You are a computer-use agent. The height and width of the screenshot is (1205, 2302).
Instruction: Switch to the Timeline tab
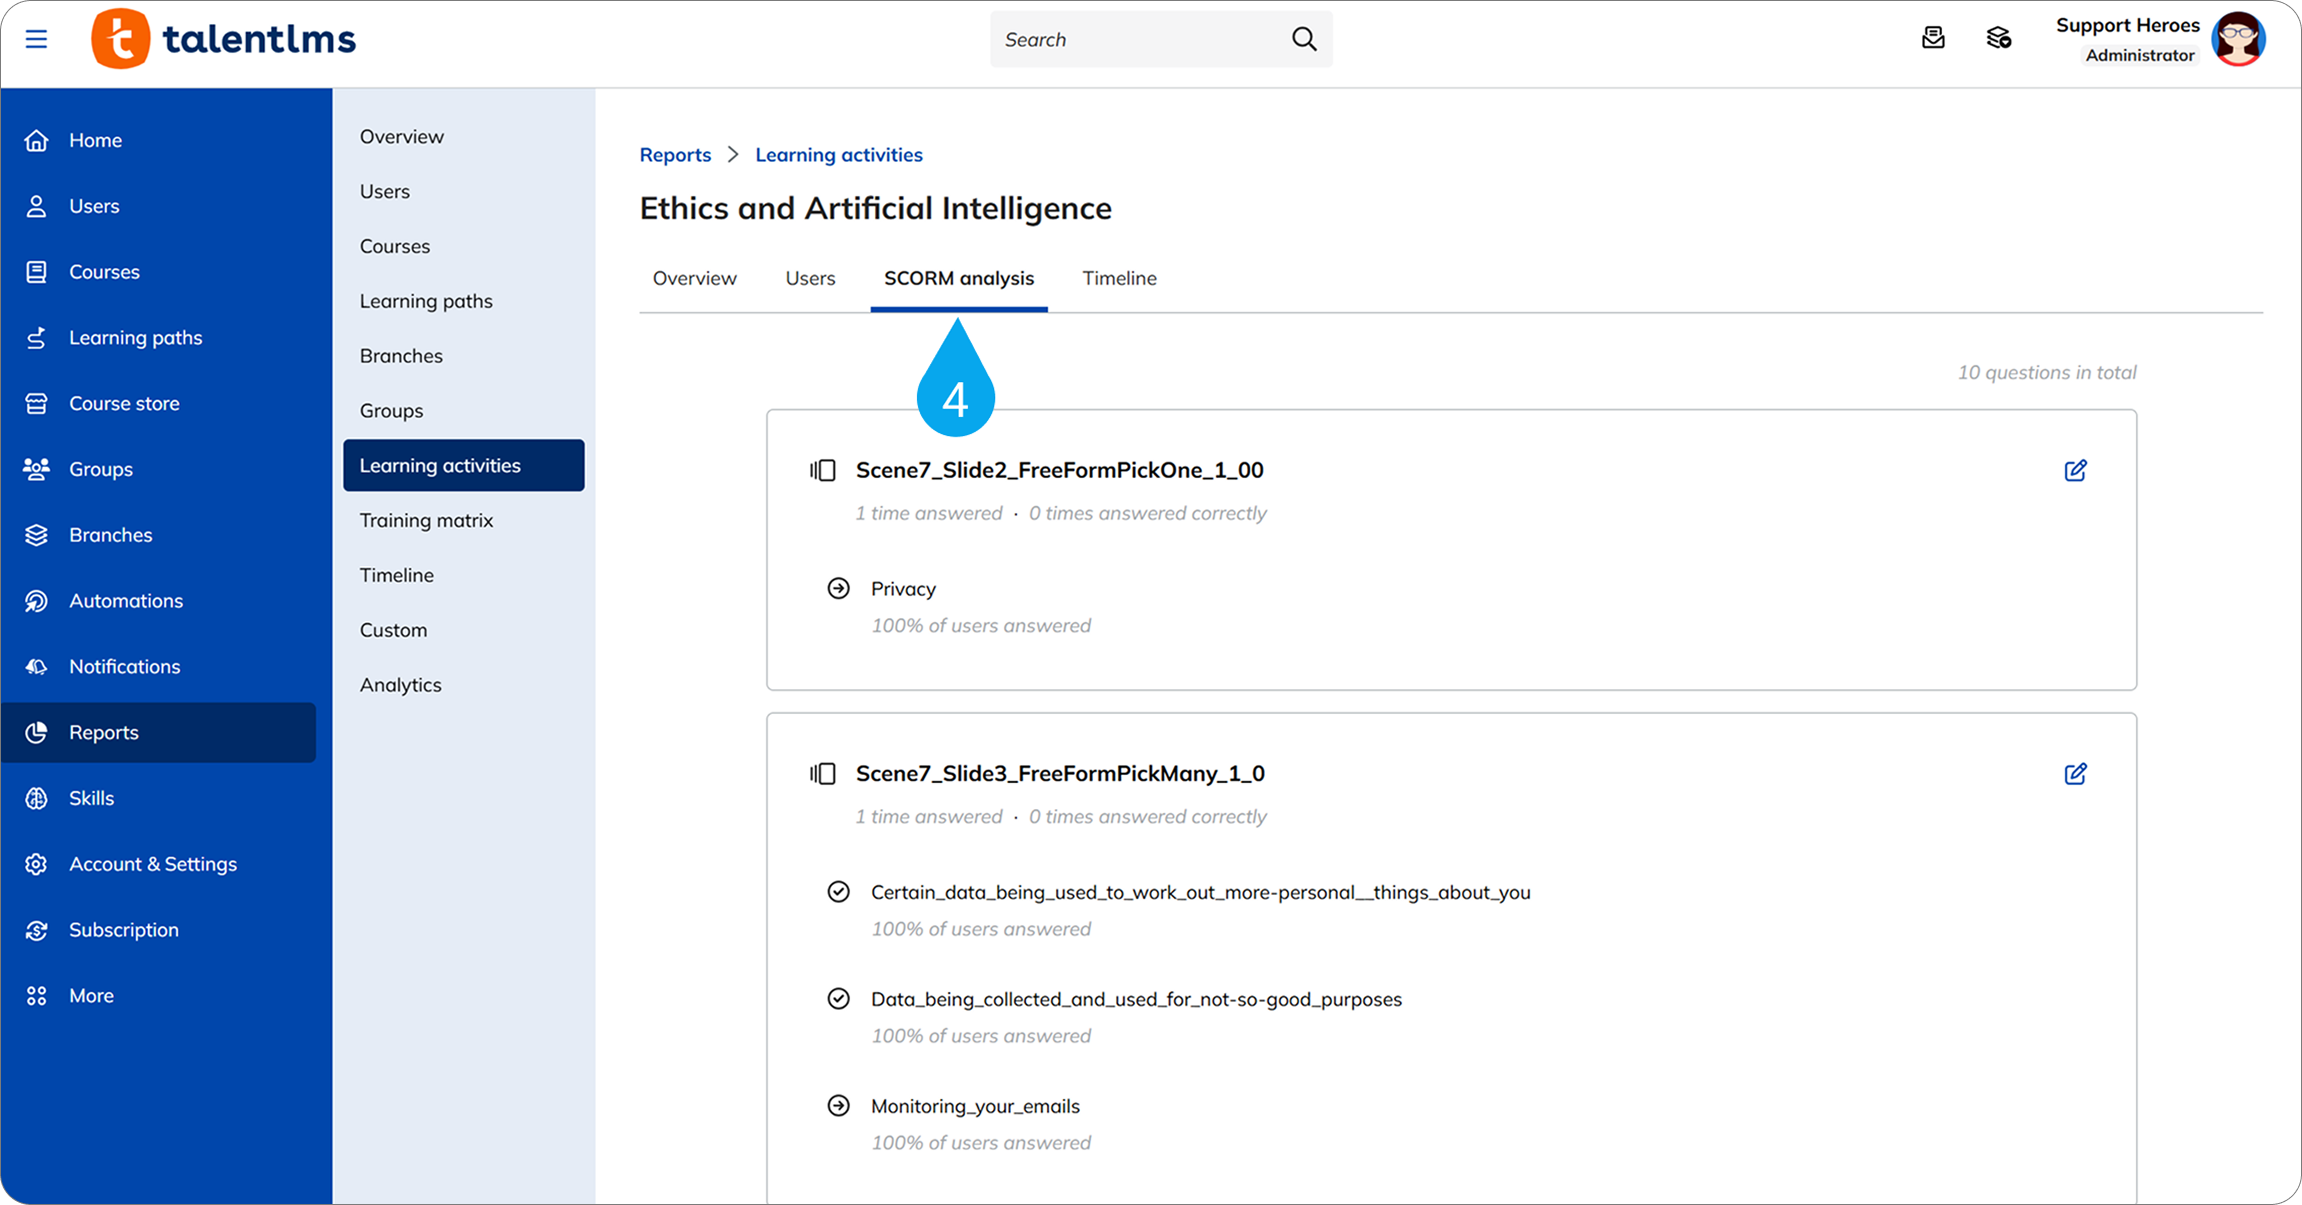coord(1119,278)
